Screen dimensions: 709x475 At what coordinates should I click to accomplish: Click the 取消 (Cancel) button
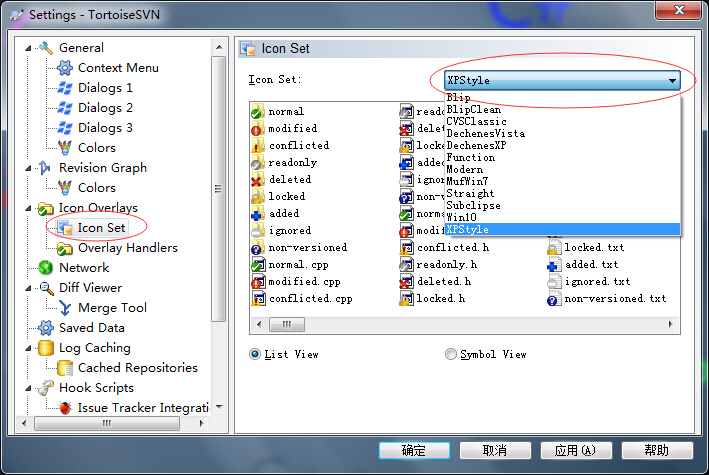click(x=495, y=450)
